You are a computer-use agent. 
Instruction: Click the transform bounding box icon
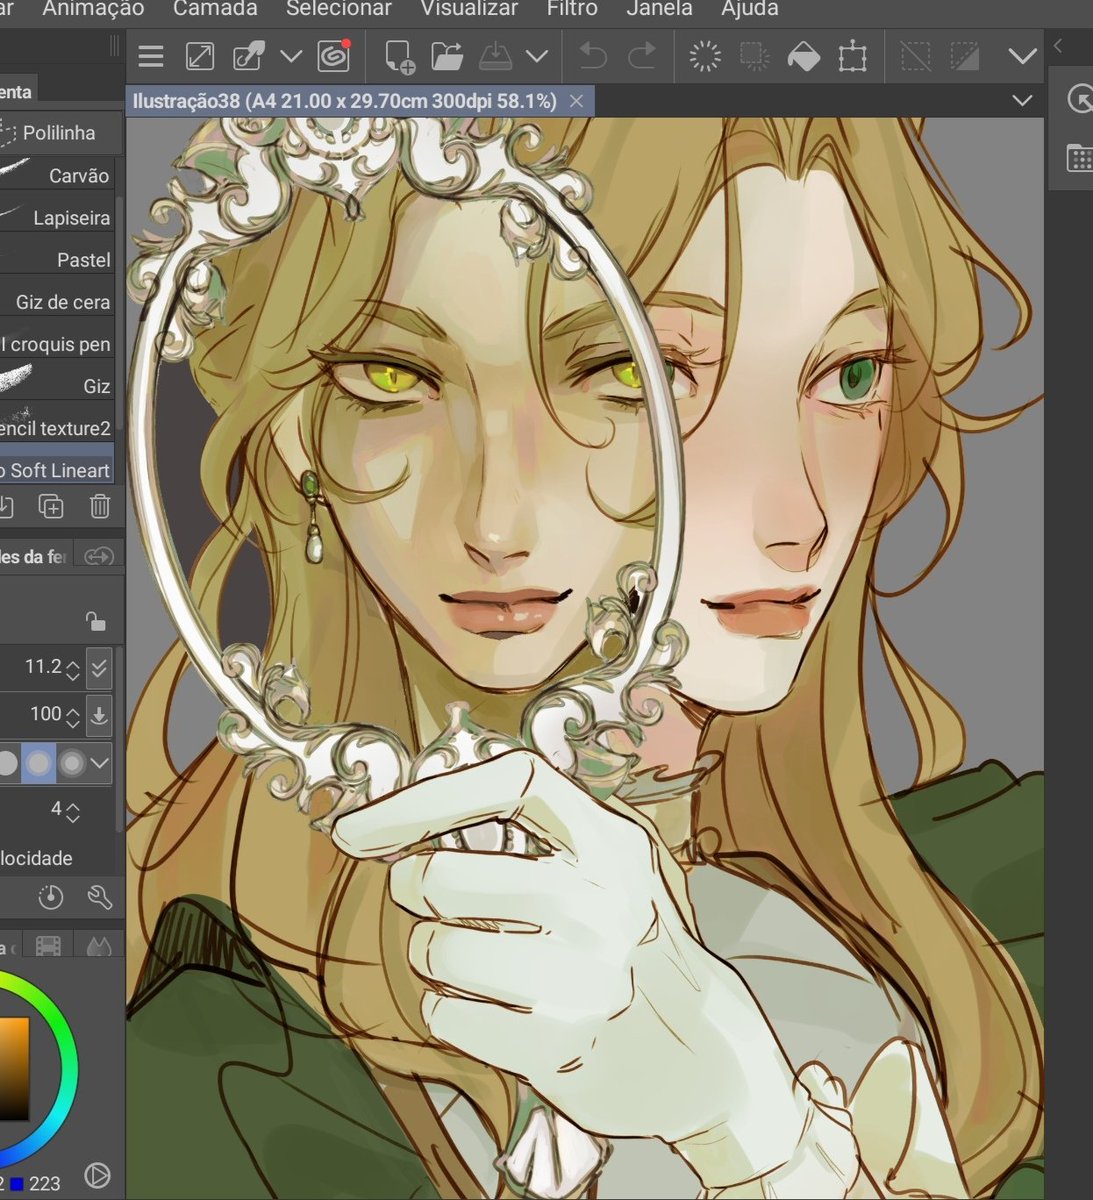tap(853, 56)
